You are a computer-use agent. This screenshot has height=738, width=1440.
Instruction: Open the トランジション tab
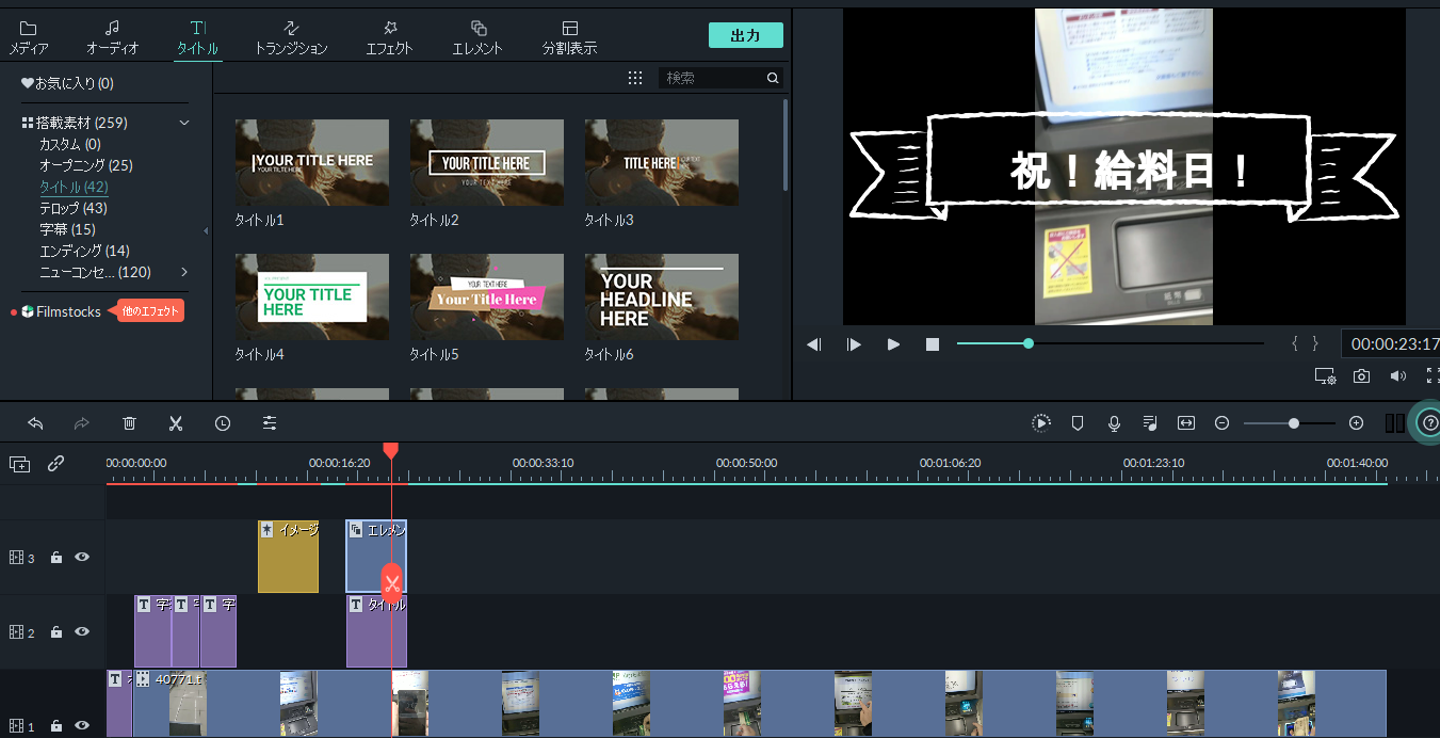(290, 37)
